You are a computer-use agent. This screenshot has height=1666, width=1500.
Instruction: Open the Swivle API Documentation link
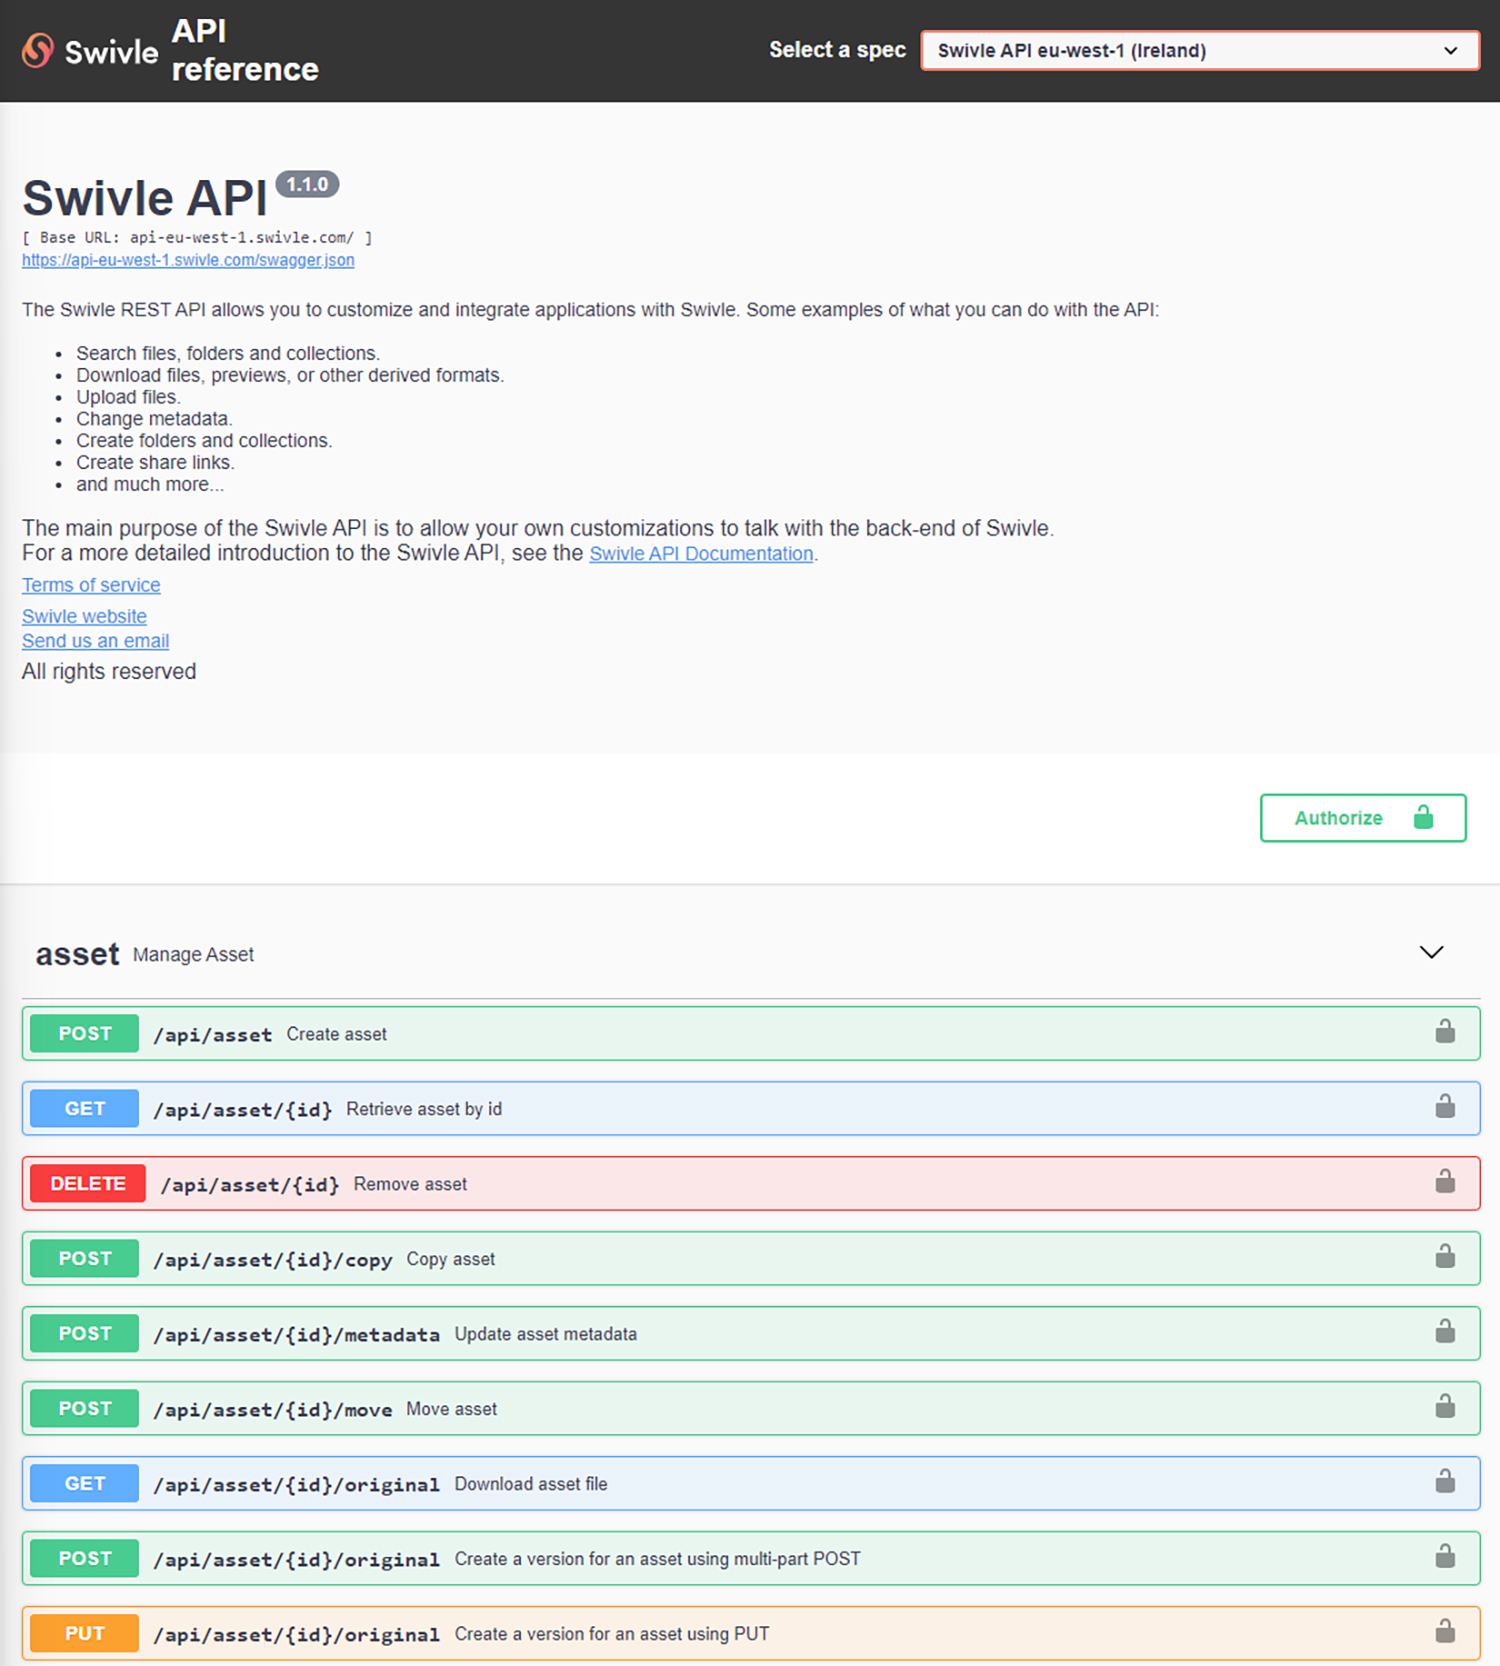pos(701,554)
